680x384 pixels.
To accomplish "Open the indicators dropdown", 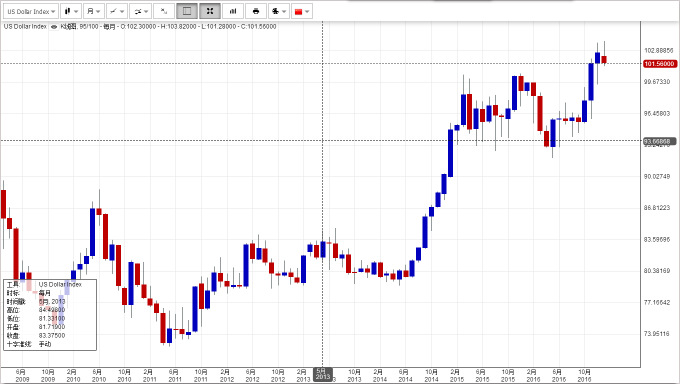I will coord(140,11).
